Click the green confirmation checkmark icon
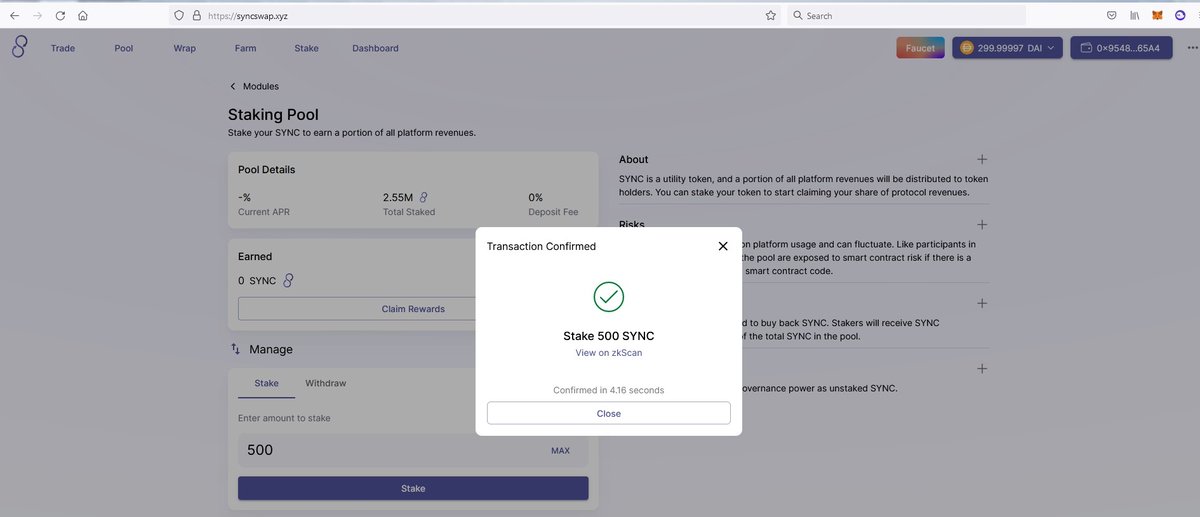Image resolution: width=1200 pixels, height=517 pixels. [609, 296]
